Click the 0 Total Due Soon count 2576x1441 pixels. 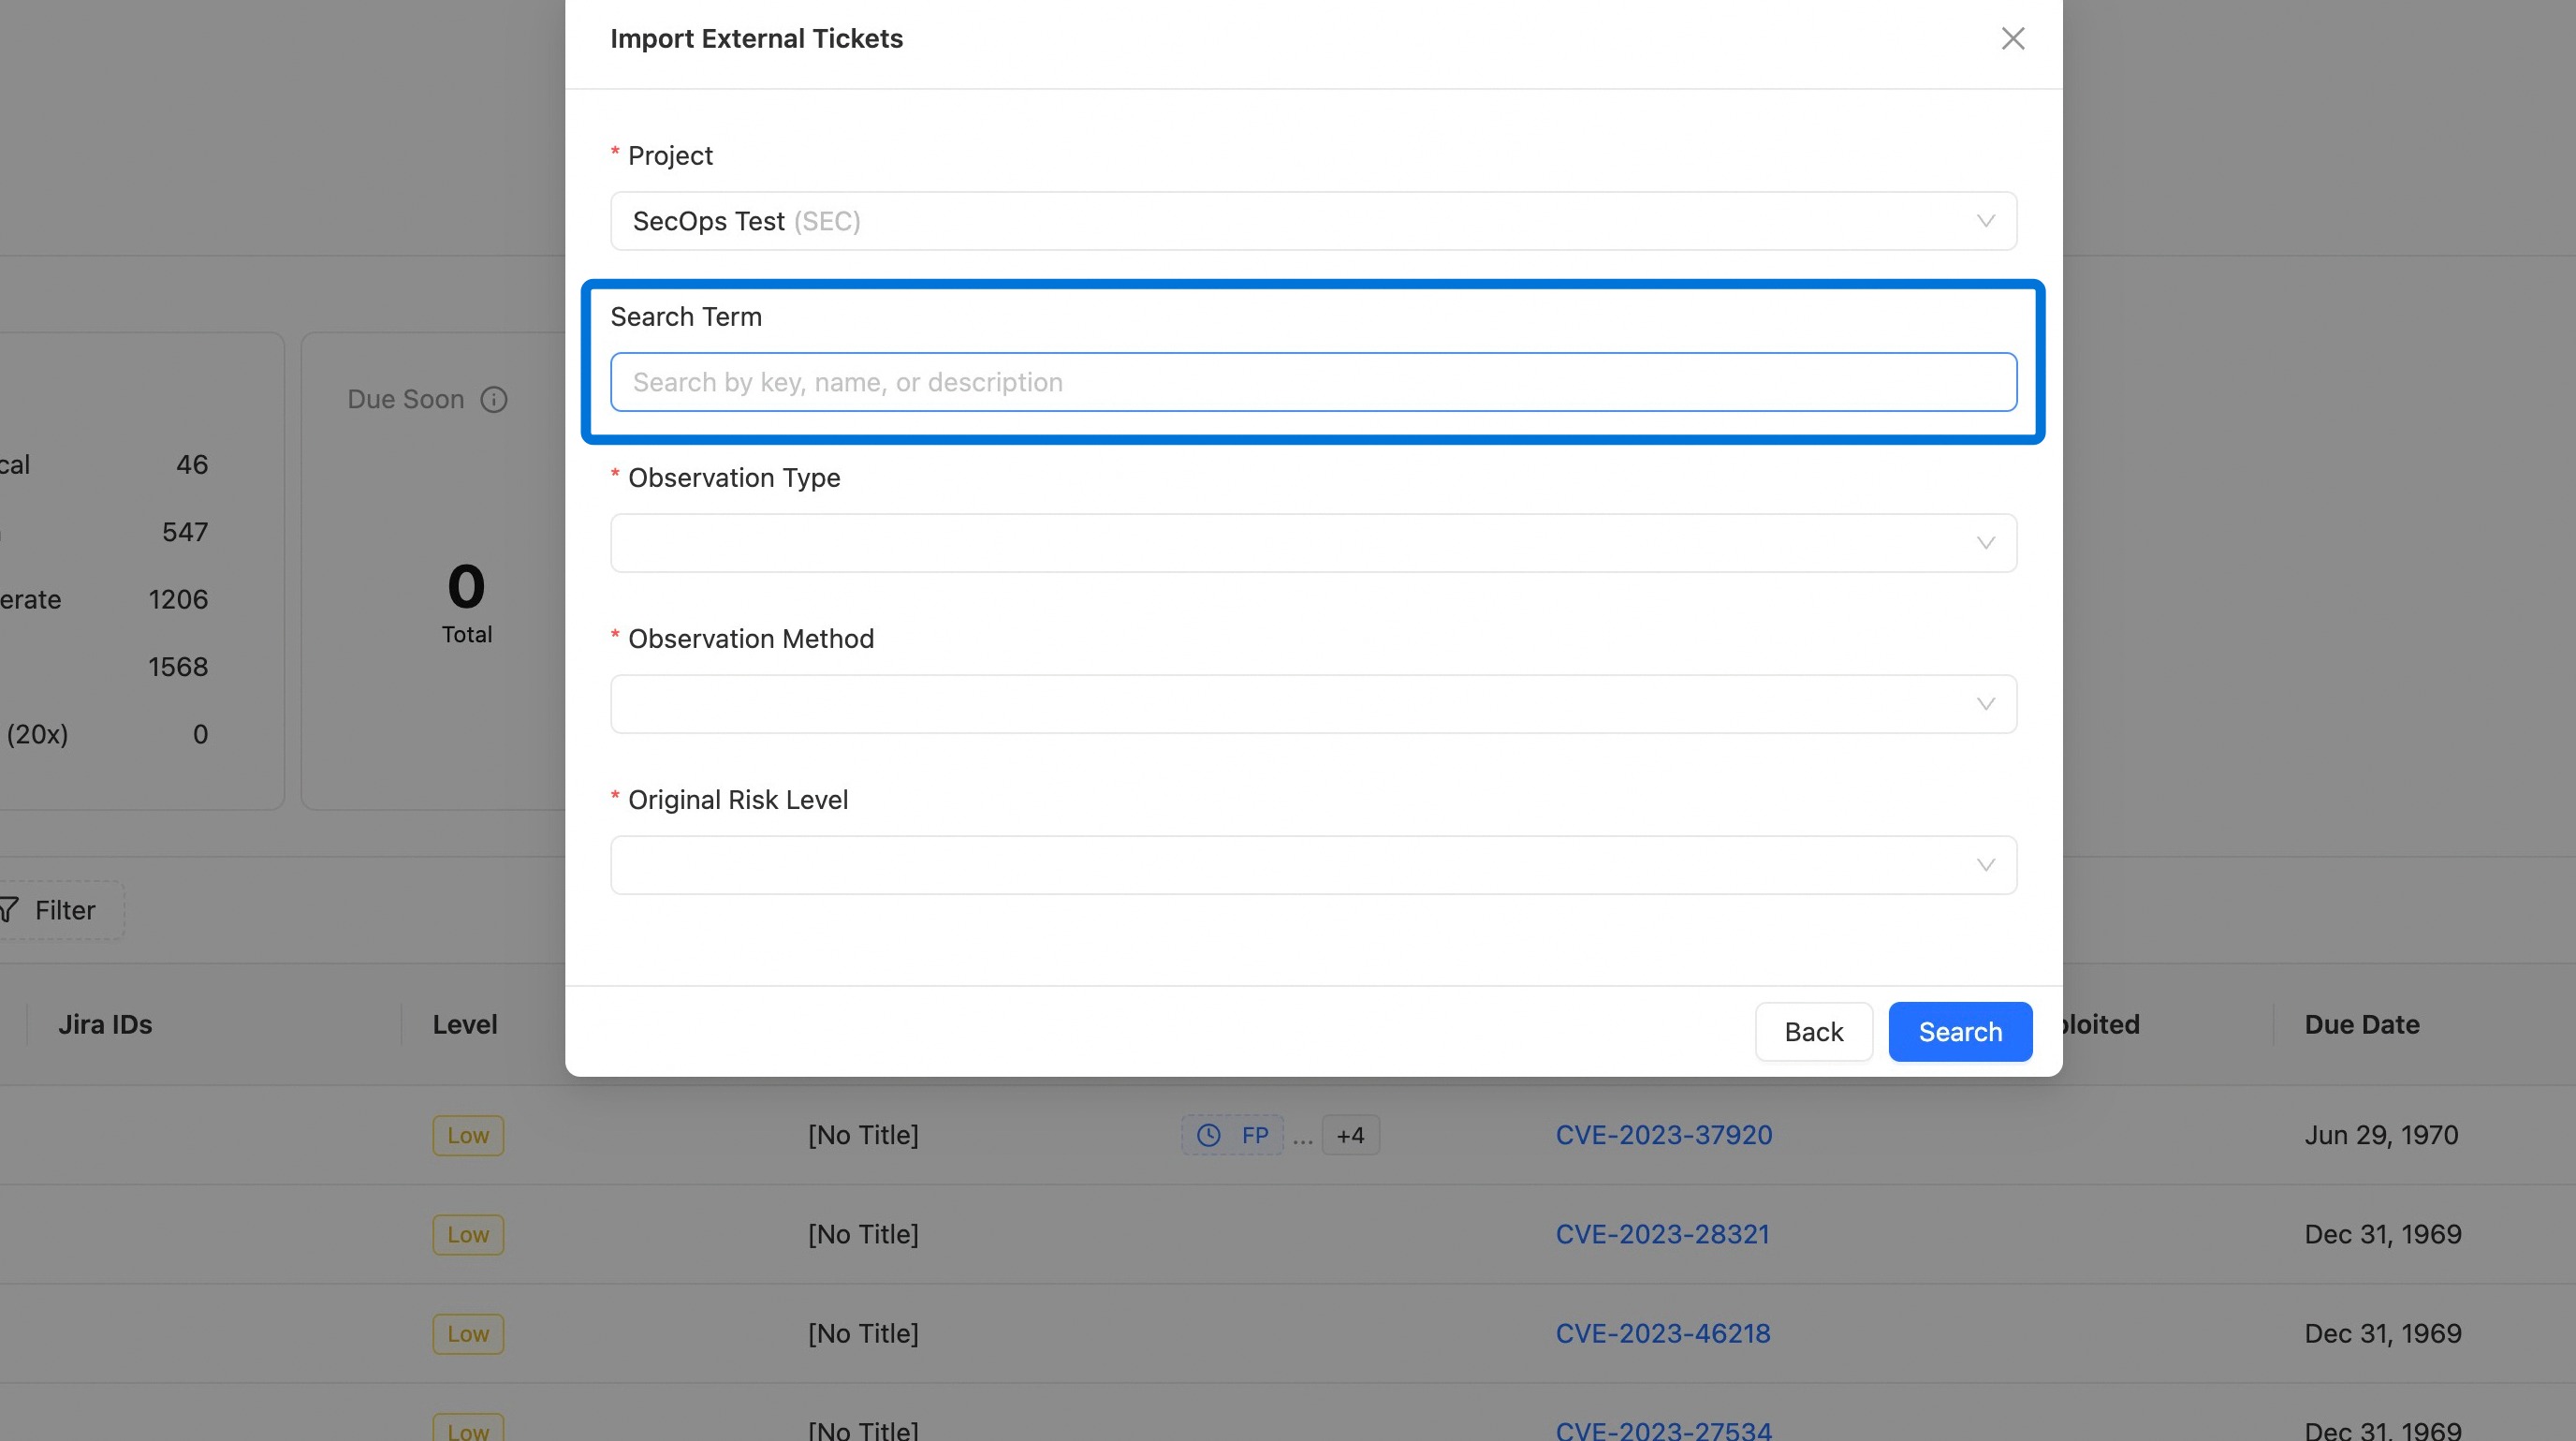466,602
